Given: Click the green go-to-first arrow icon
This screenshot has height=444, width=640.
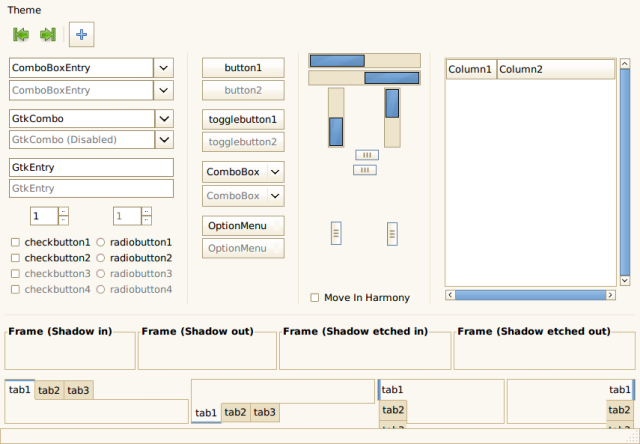Looking at the screenshot, I should pos(21,34).
